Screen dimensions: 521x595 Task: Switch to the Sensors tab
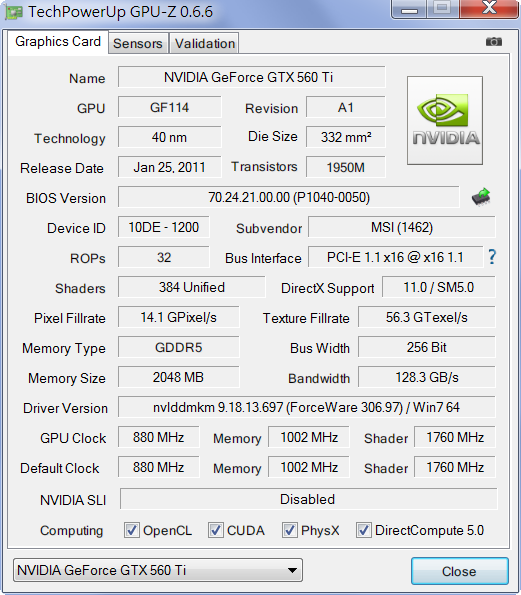point(138,43)
